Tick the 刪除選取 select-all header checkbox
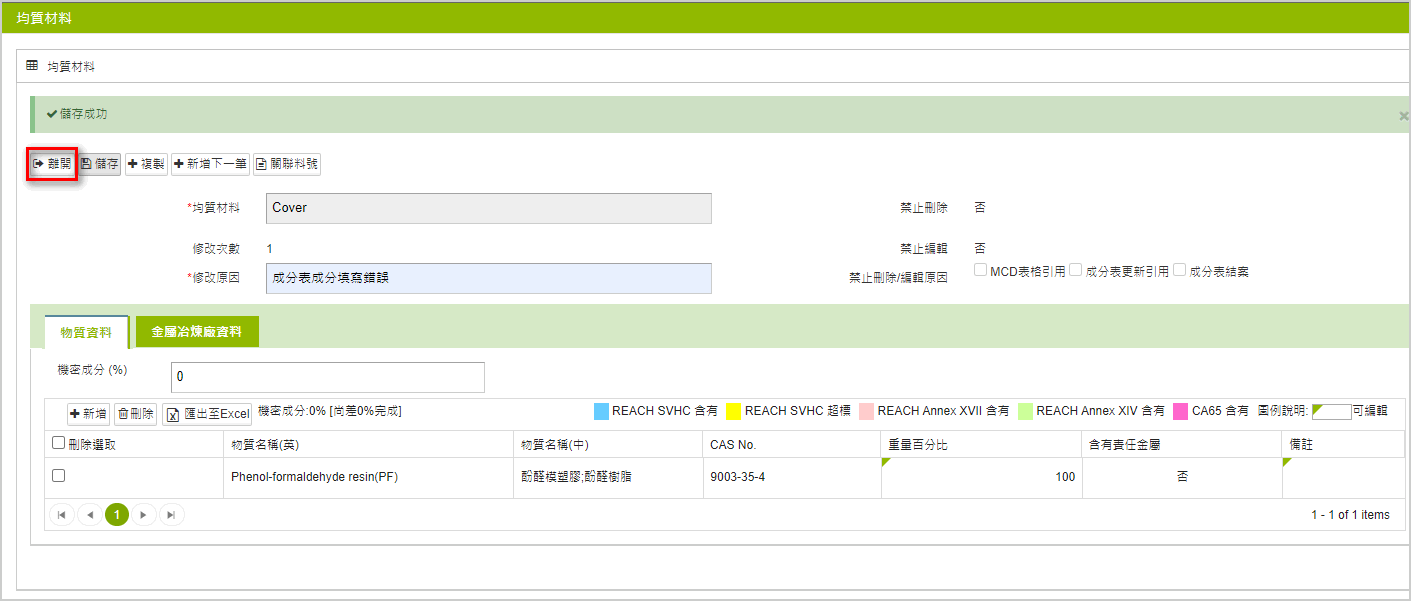The image size is (1411, 601). pyautogui.click(x=59, y=443)
